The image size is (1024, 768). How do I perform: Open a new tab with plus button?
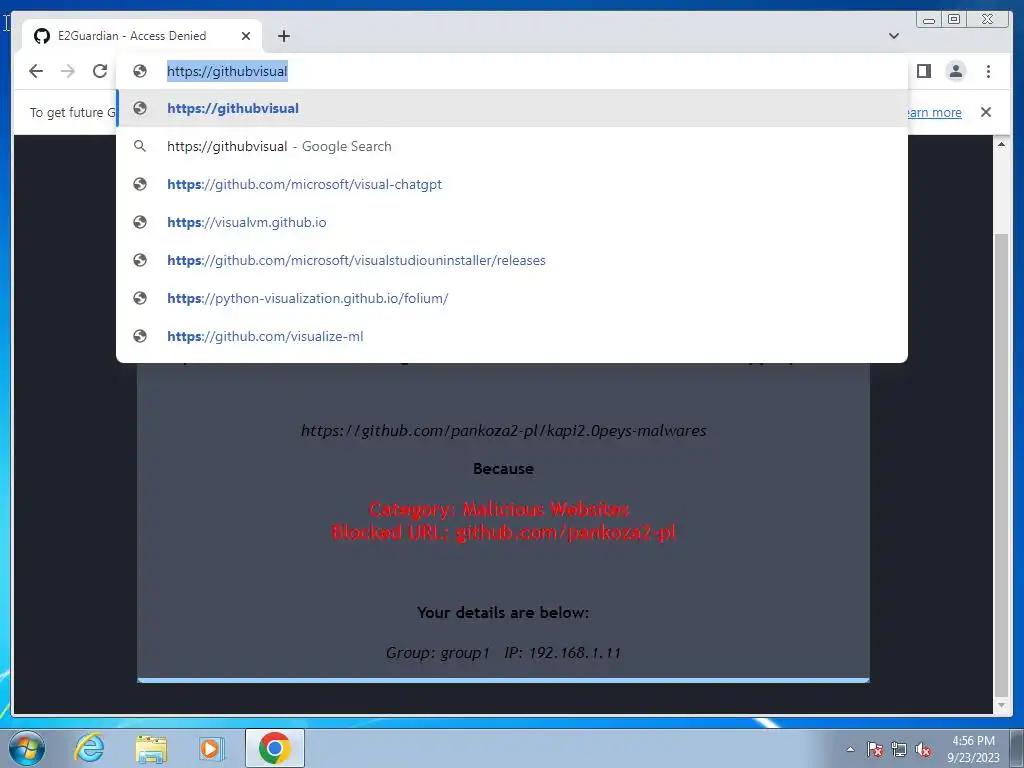pos(283,36)
